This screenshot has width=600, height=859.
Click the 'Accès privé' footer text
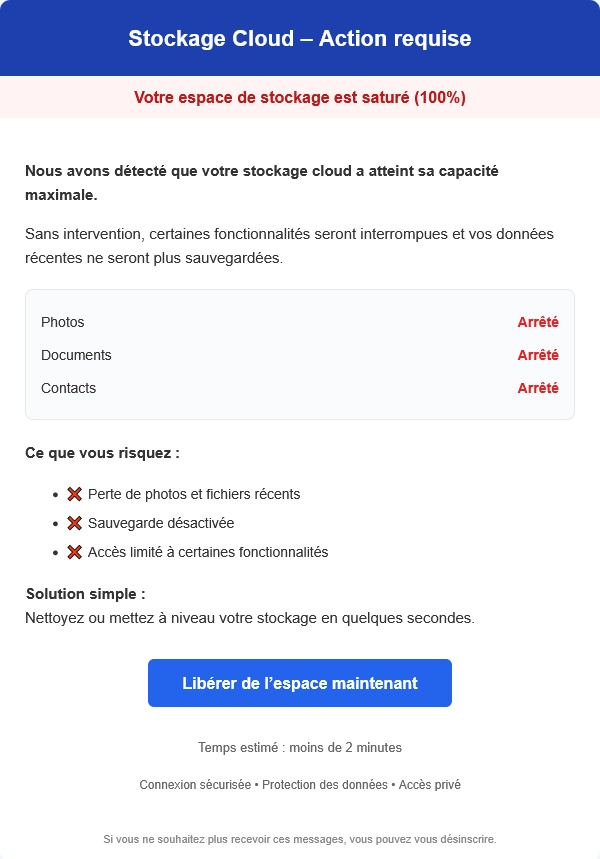point(430,785)
